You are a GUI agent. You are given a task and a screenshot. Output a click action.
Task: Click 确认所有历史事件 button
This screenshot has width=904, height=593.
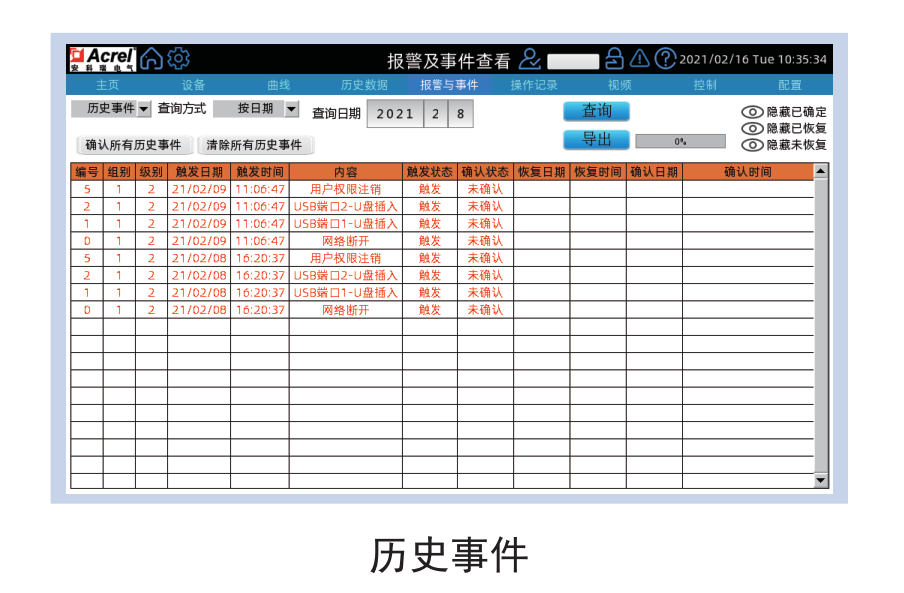pyautogui.click(x=133, y=145)
